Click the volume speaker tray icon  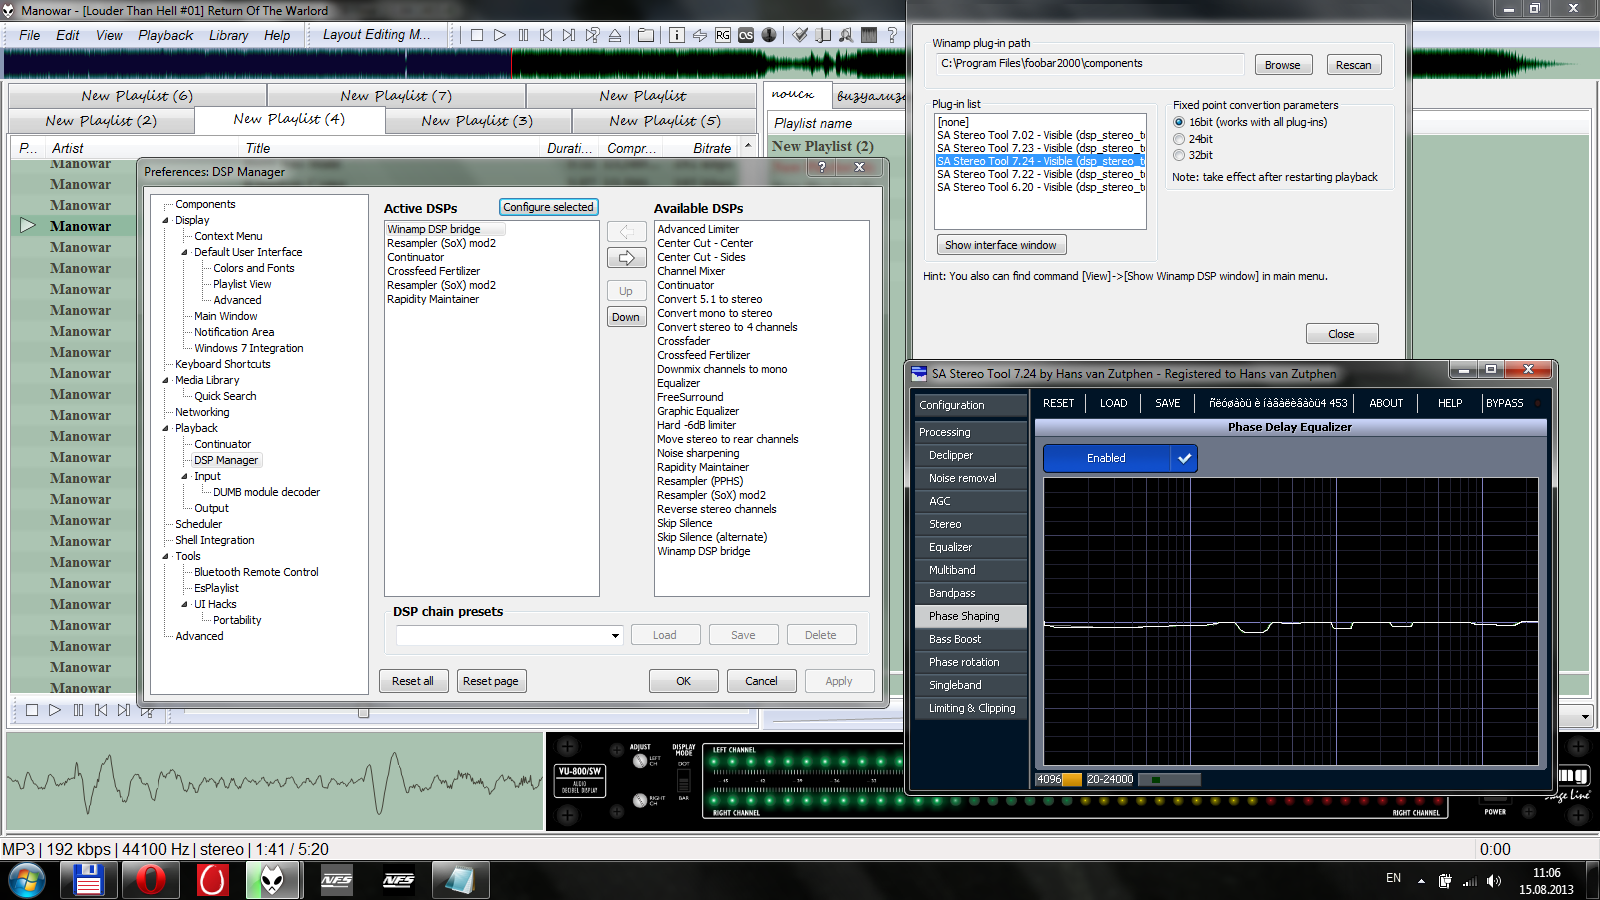pos(1494,881)
